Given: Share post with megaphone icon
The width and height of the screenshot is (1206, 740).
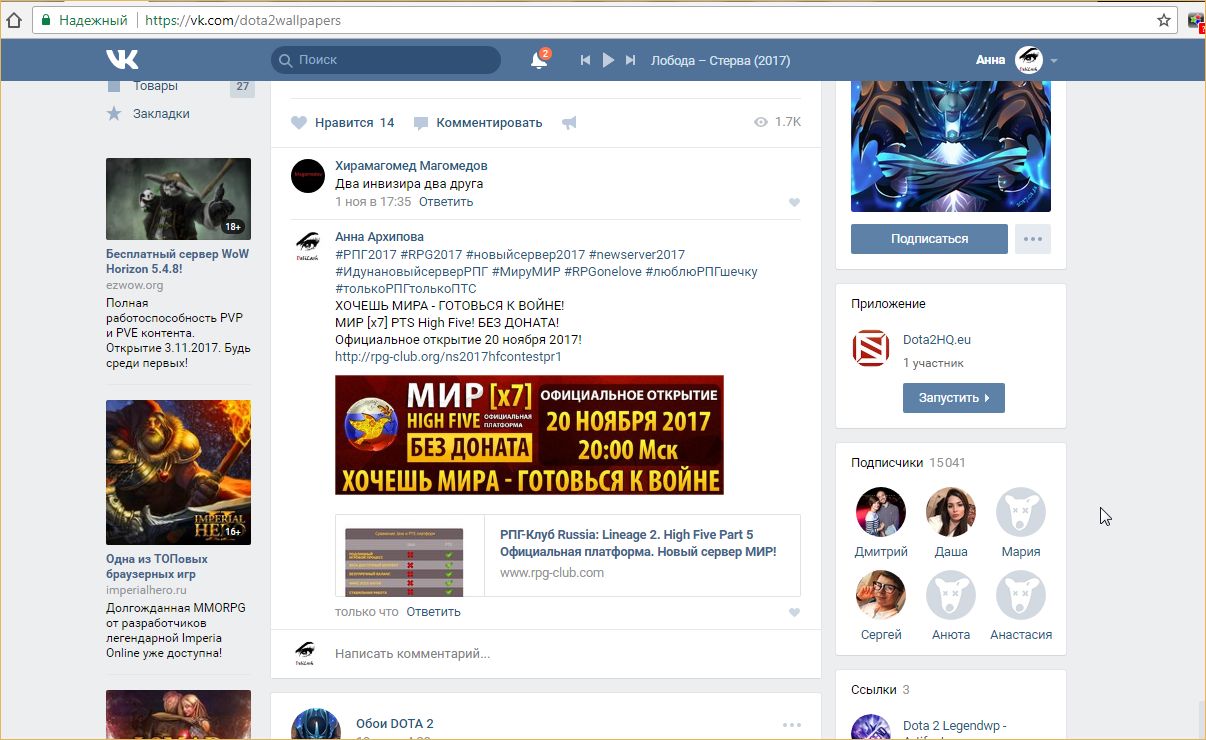Looking at the screenshot, I should pos(569,123).
